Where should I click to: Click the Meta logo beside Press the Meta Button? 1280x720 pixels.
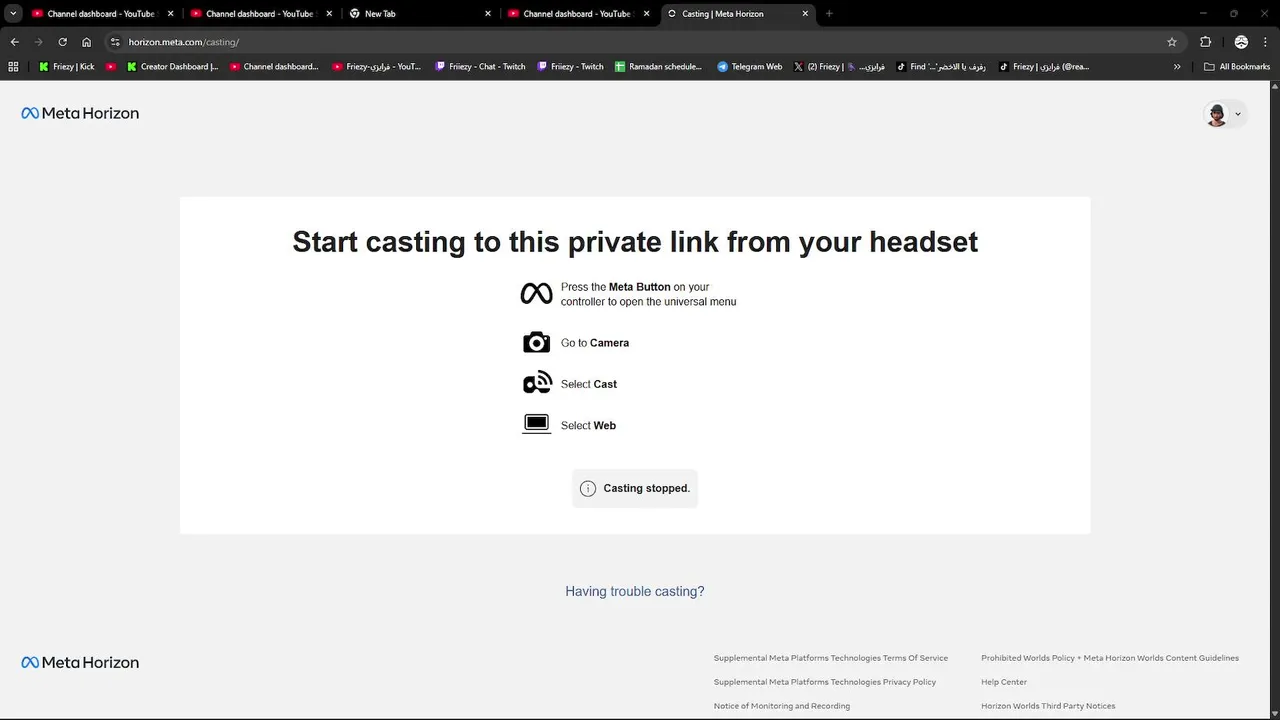click(537, 293)
